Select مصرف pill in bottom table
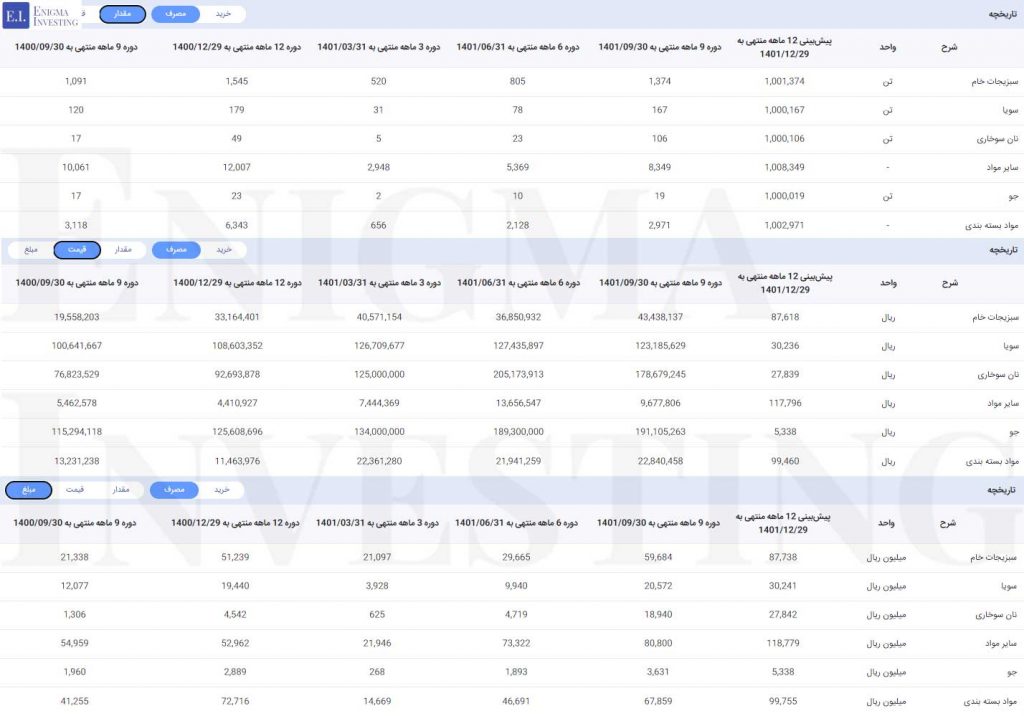This screenshot has height=716, width=1024. [x=175, y=490]
